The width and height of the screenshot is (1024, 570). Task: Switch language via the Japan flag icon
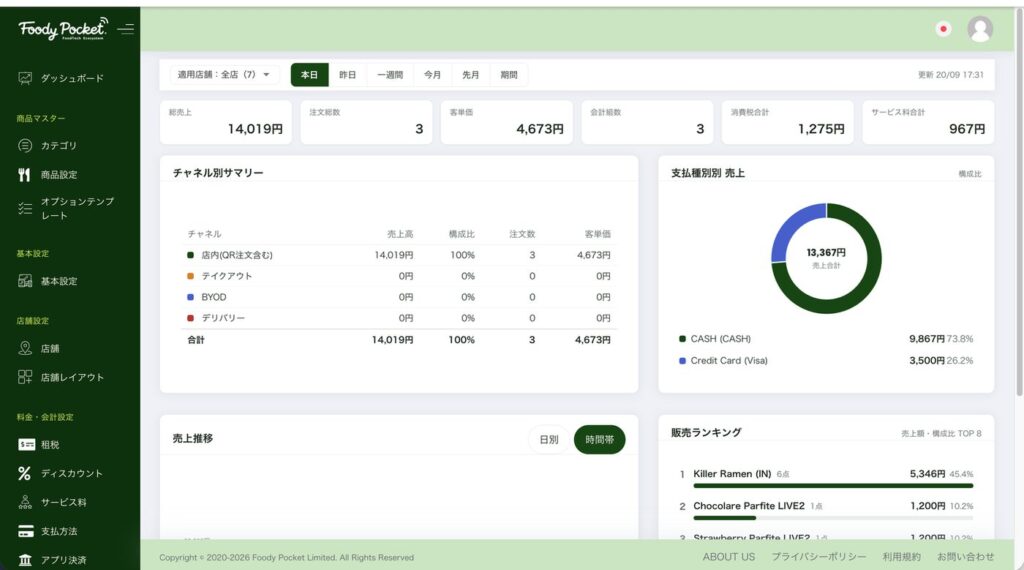pos(943,29)
